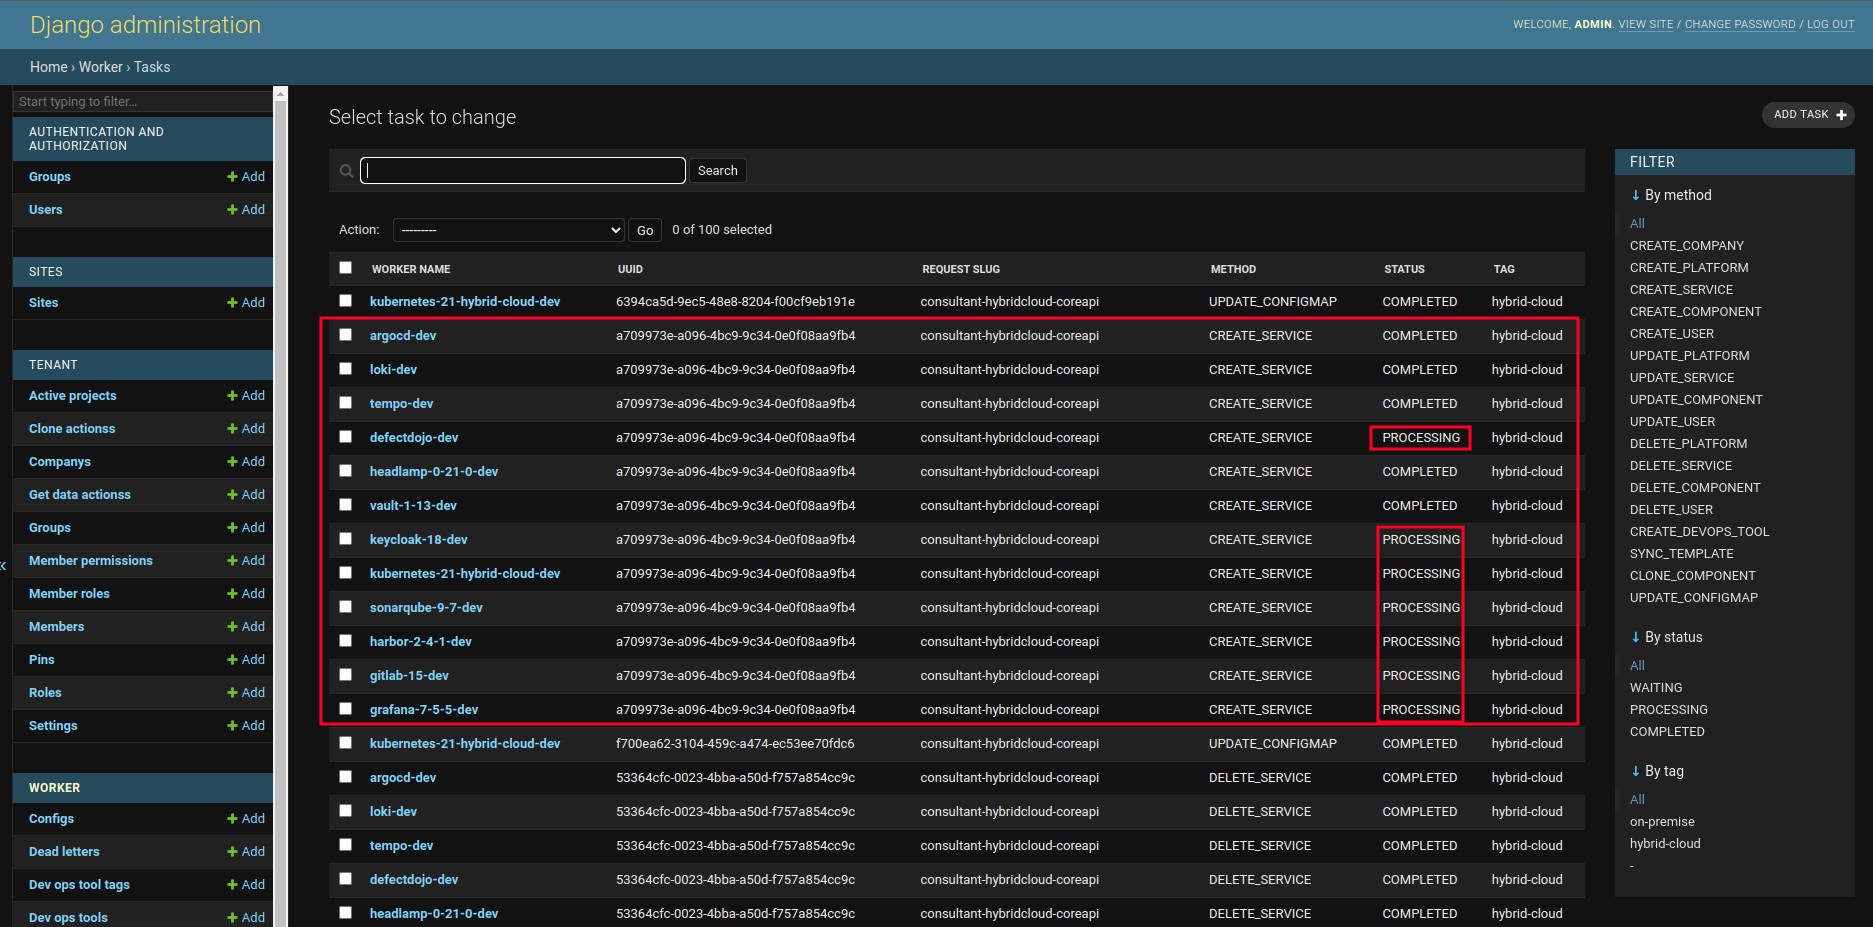Screen dimensions: 1873x927
Task: Filter by method UPDATE_CONFIGMAP
Action: (1693, 598)
